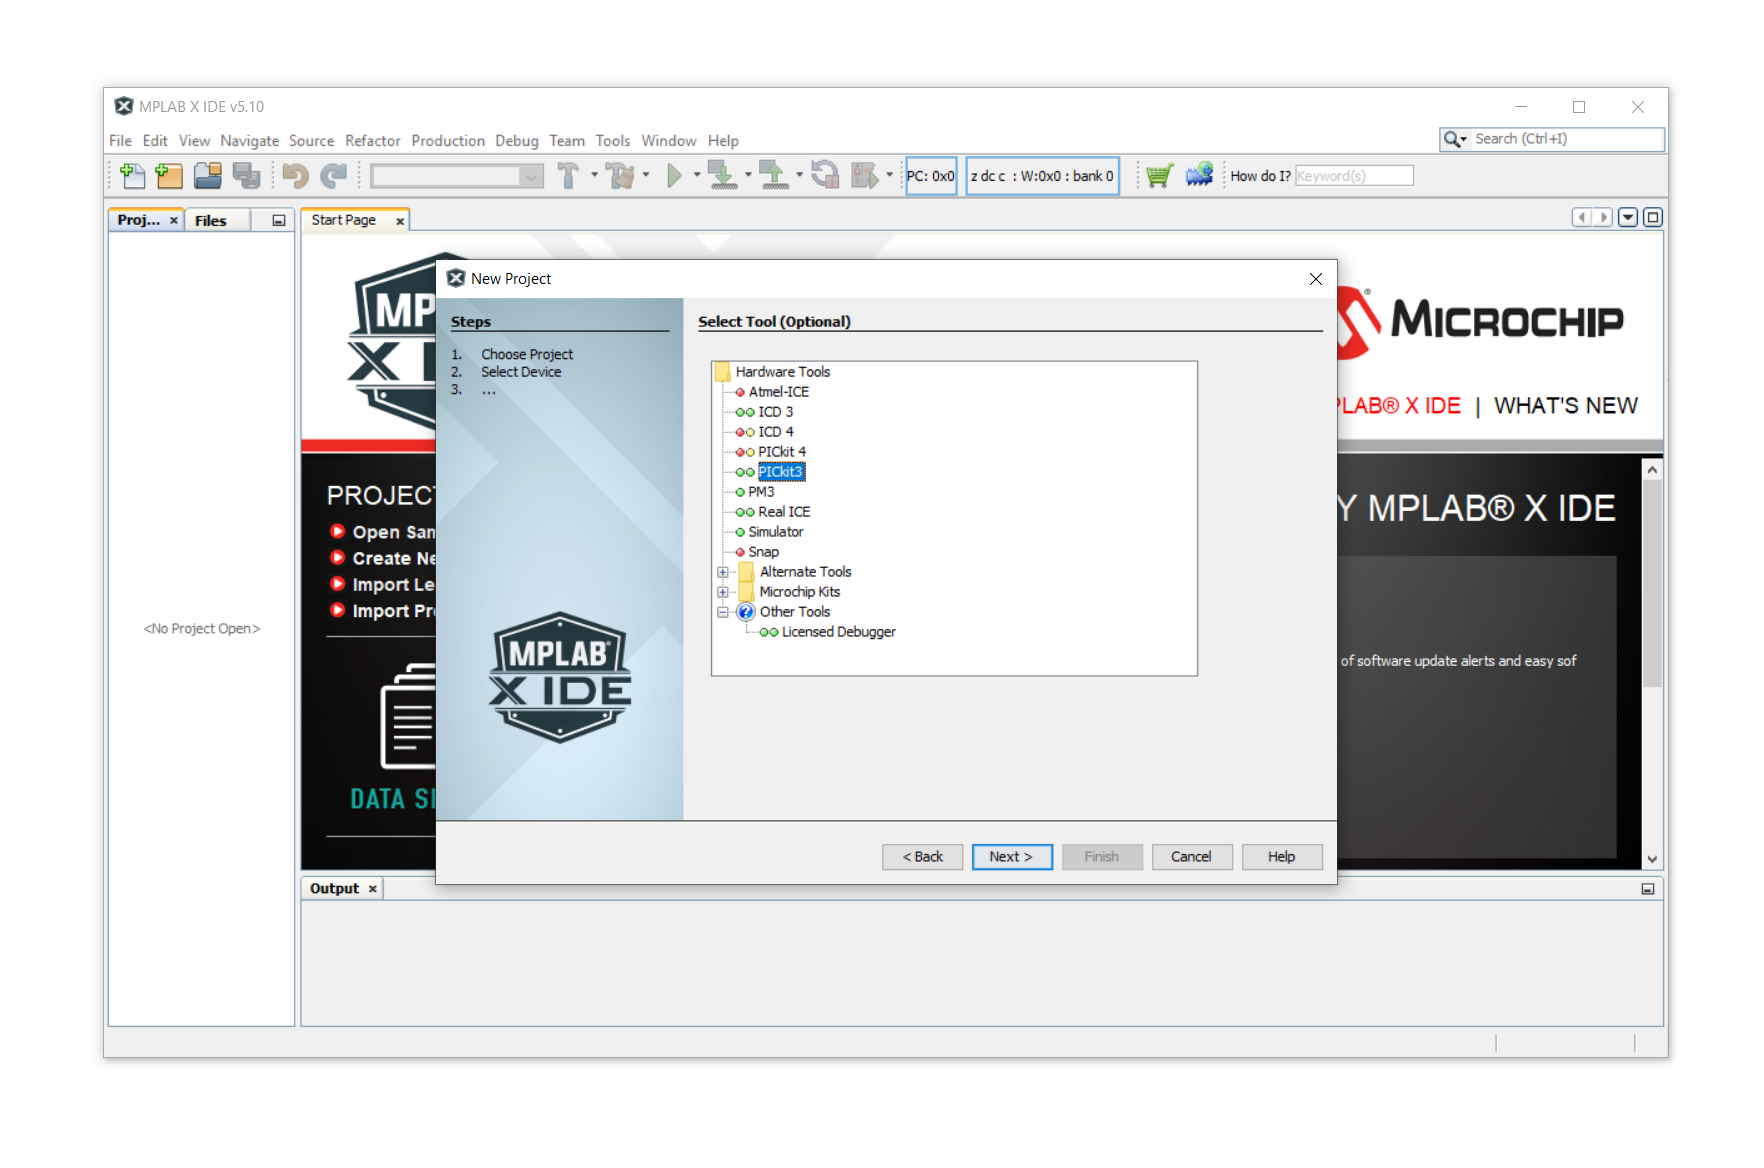Select ICD 3 from Hardware Tools
The width and height of the screenshot is (1764, 1168).
tap(775, 412)
